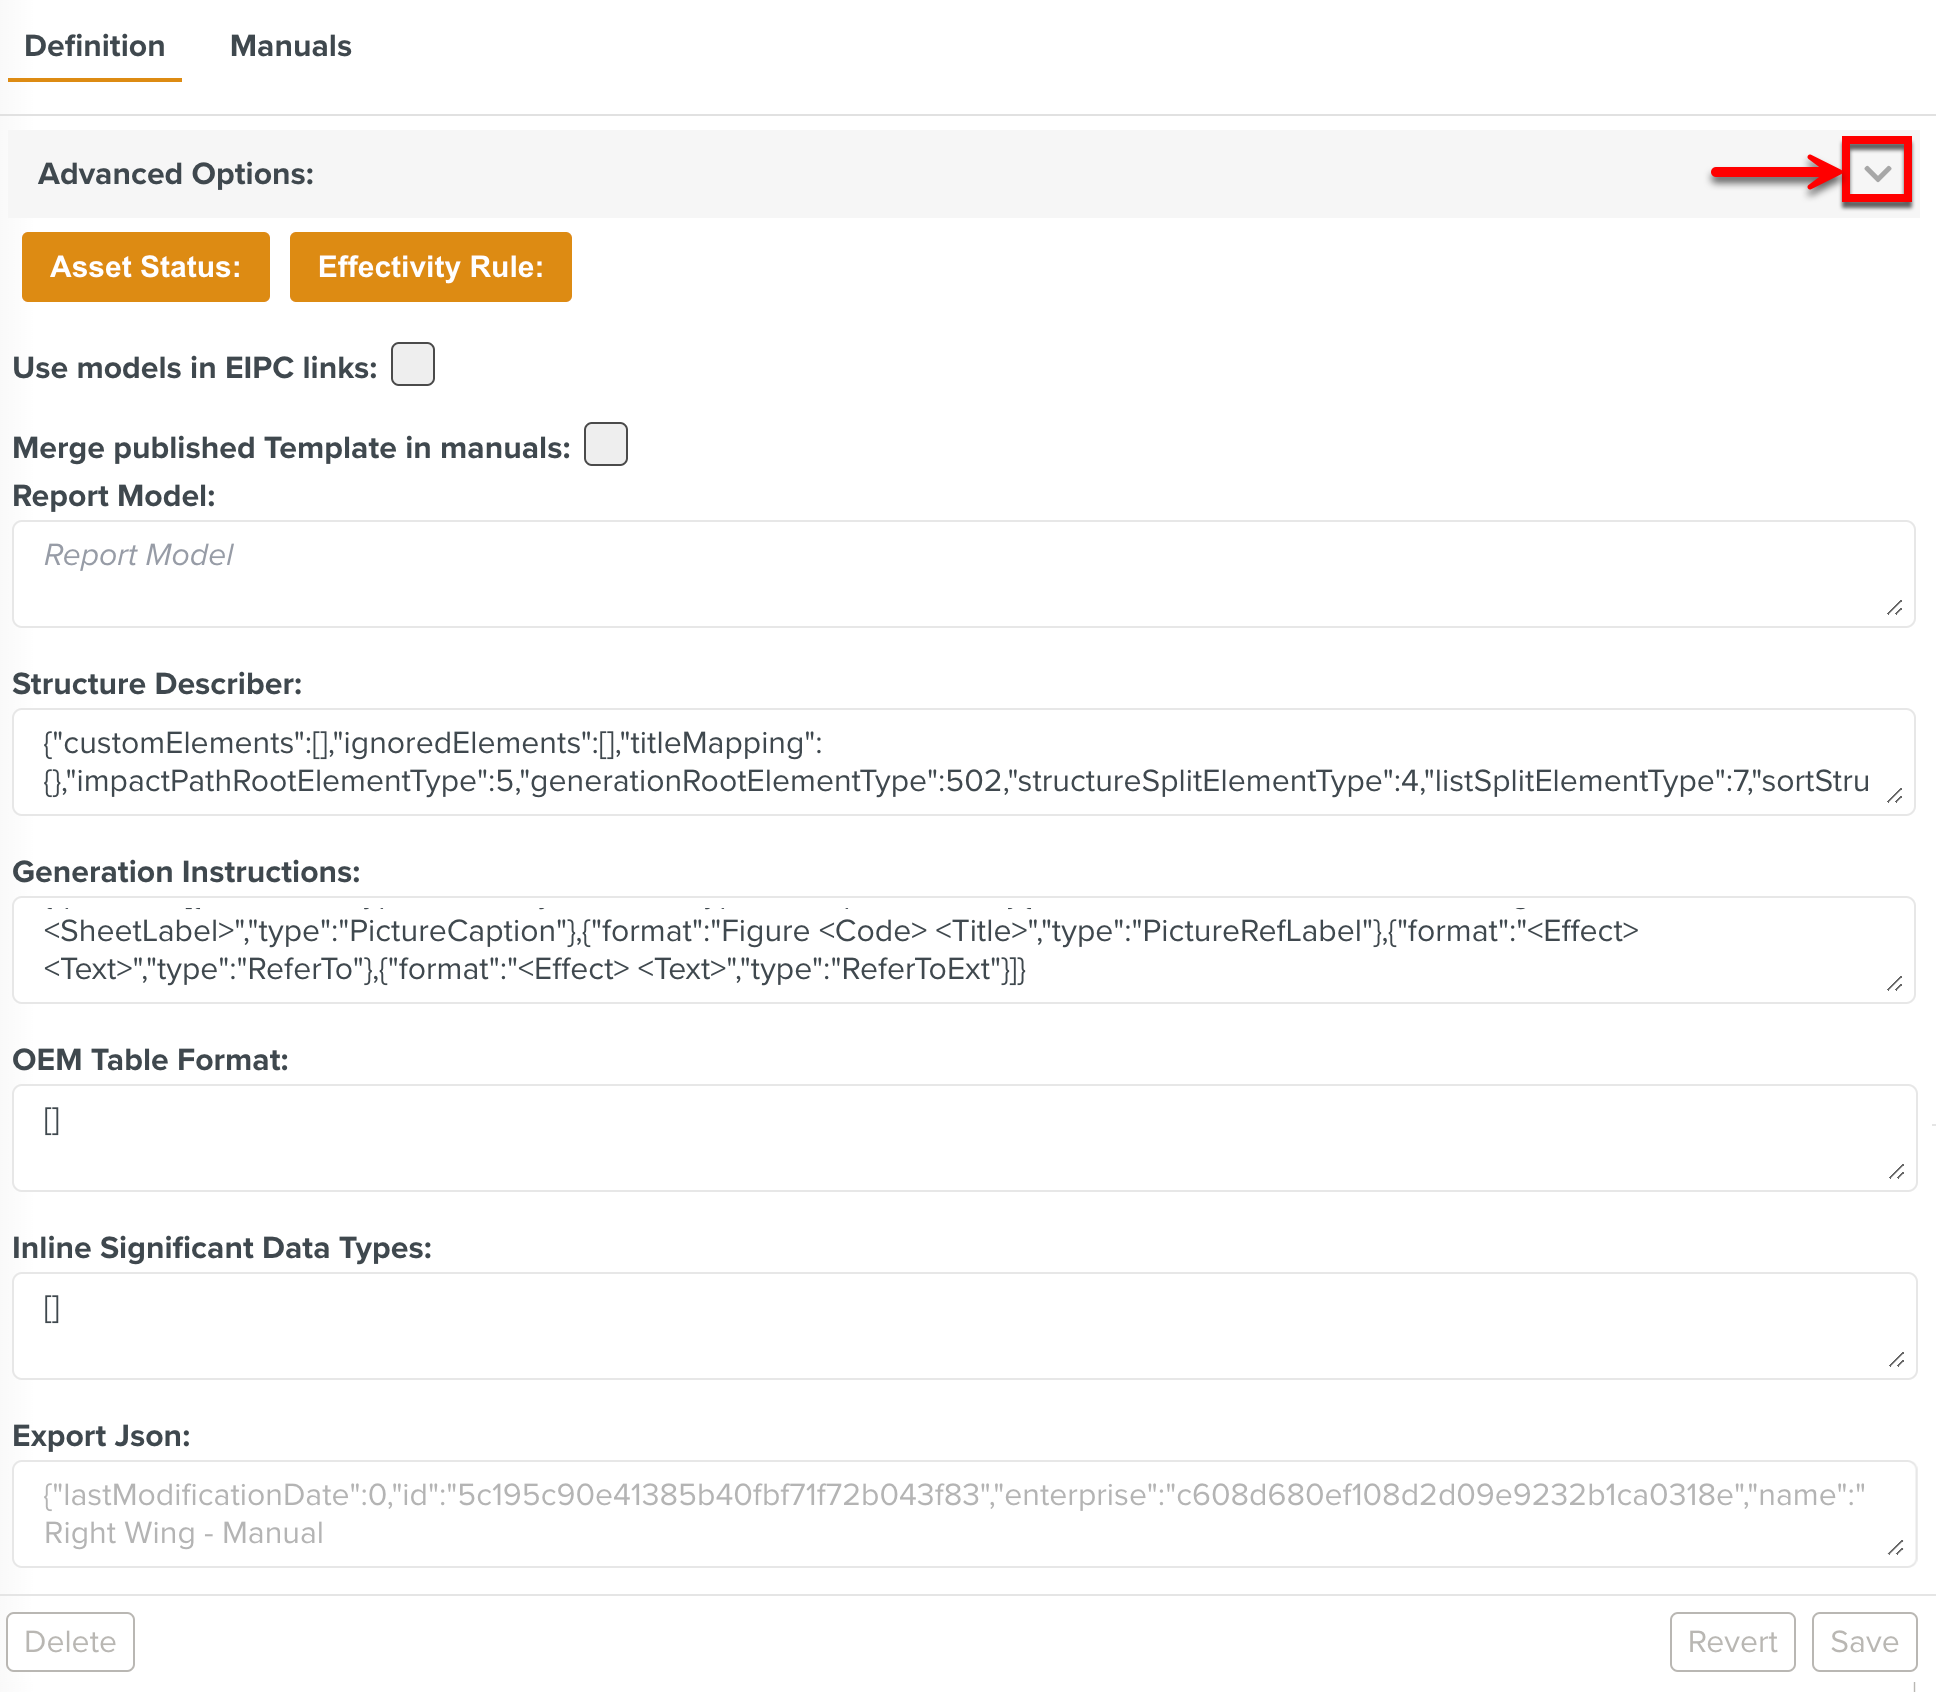Click inside Generation Instructions text area
This screenshot has width=1936, height=1692.
(964, 950)
